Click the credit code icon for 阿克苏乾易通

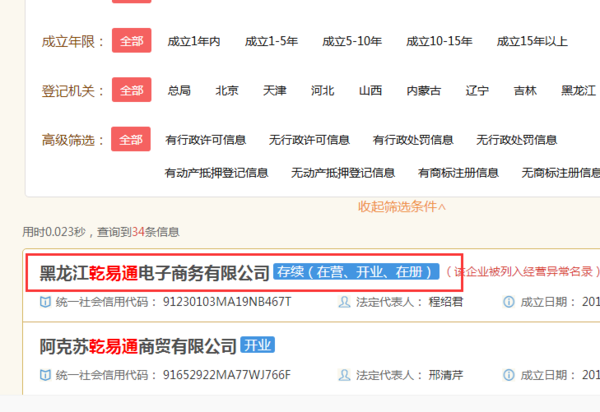pyautogui.click(x=45, y=375)
